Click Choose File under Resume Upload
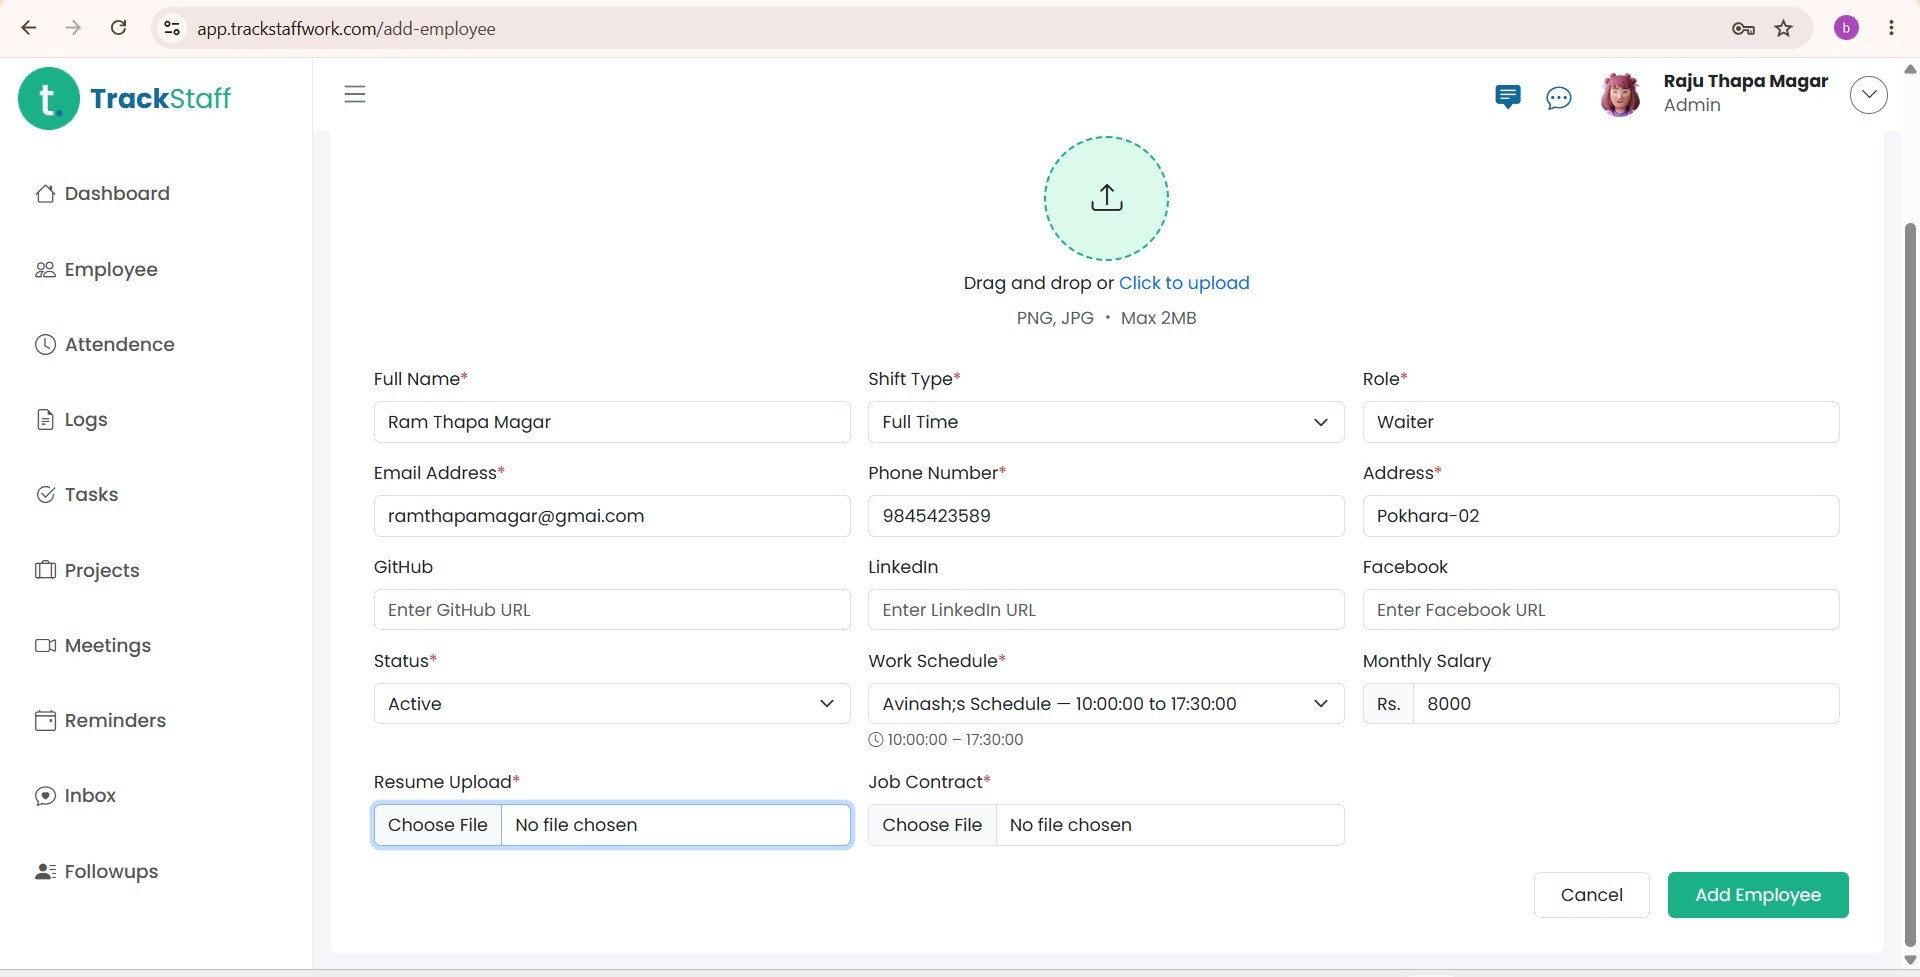Image resolution: width=1920 pixels, height=977 pixels. point(438,825)
